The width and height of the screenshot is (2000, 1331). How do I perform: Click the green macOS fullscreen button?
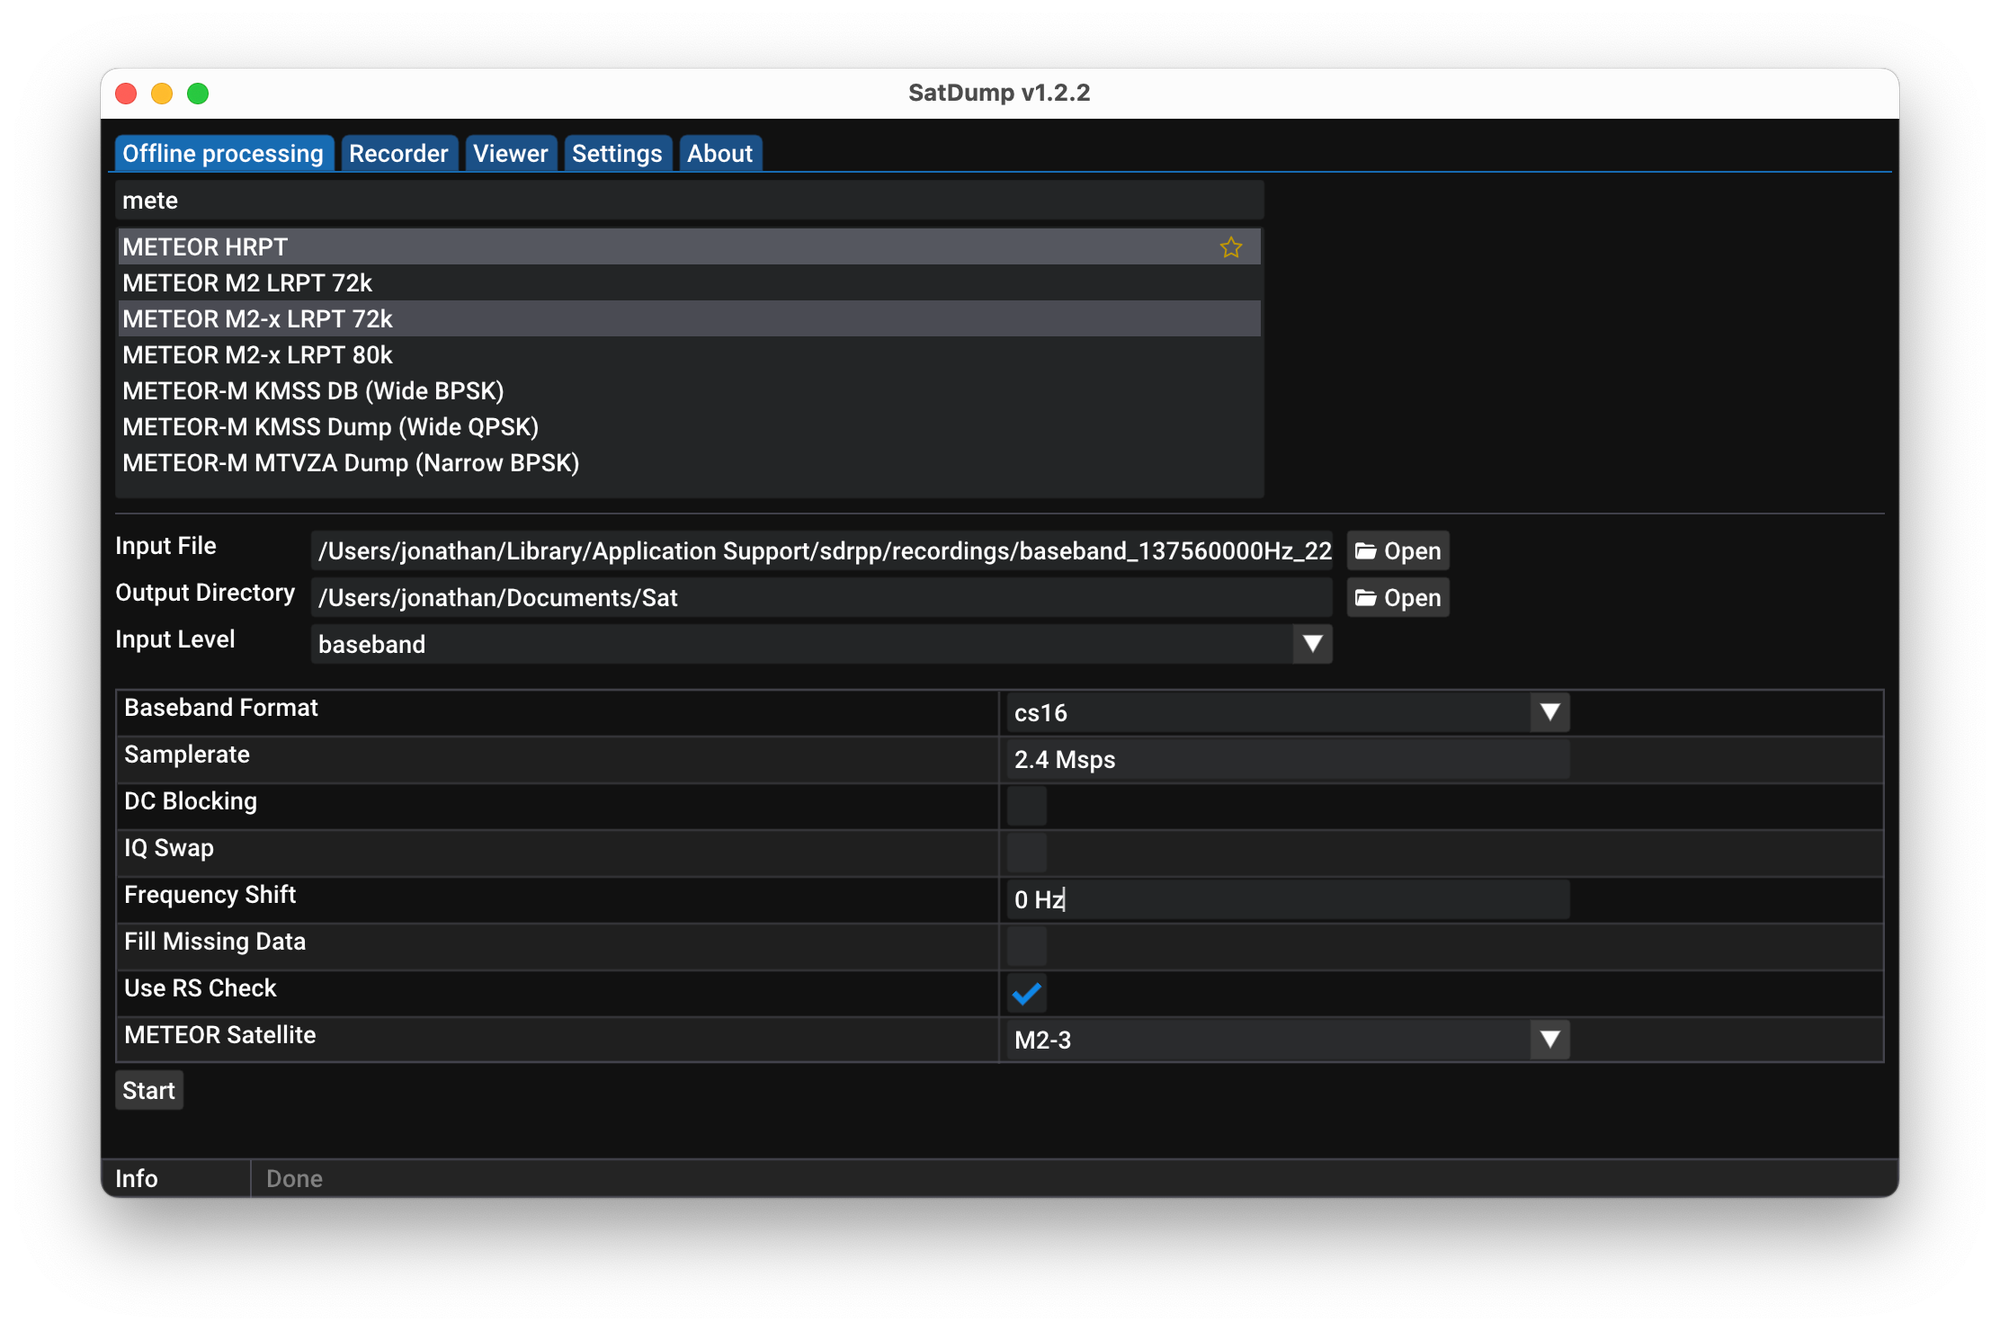[x=198, y=93]
